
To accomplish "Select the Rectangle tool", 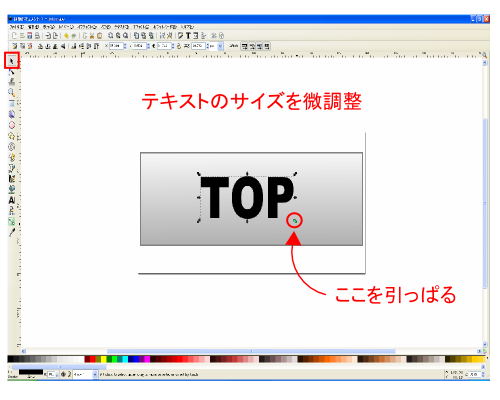I will click(12, 103).
